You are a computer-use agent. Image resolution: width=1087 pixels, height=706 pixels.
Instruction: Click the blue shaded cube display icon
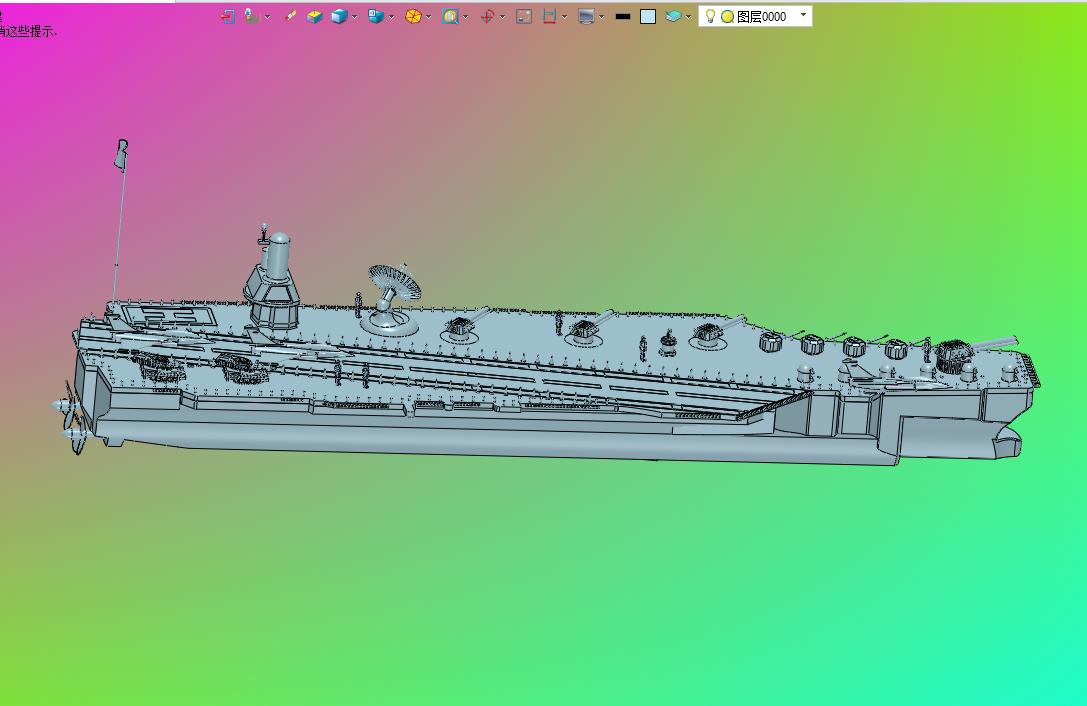click(x=339, y=17)
